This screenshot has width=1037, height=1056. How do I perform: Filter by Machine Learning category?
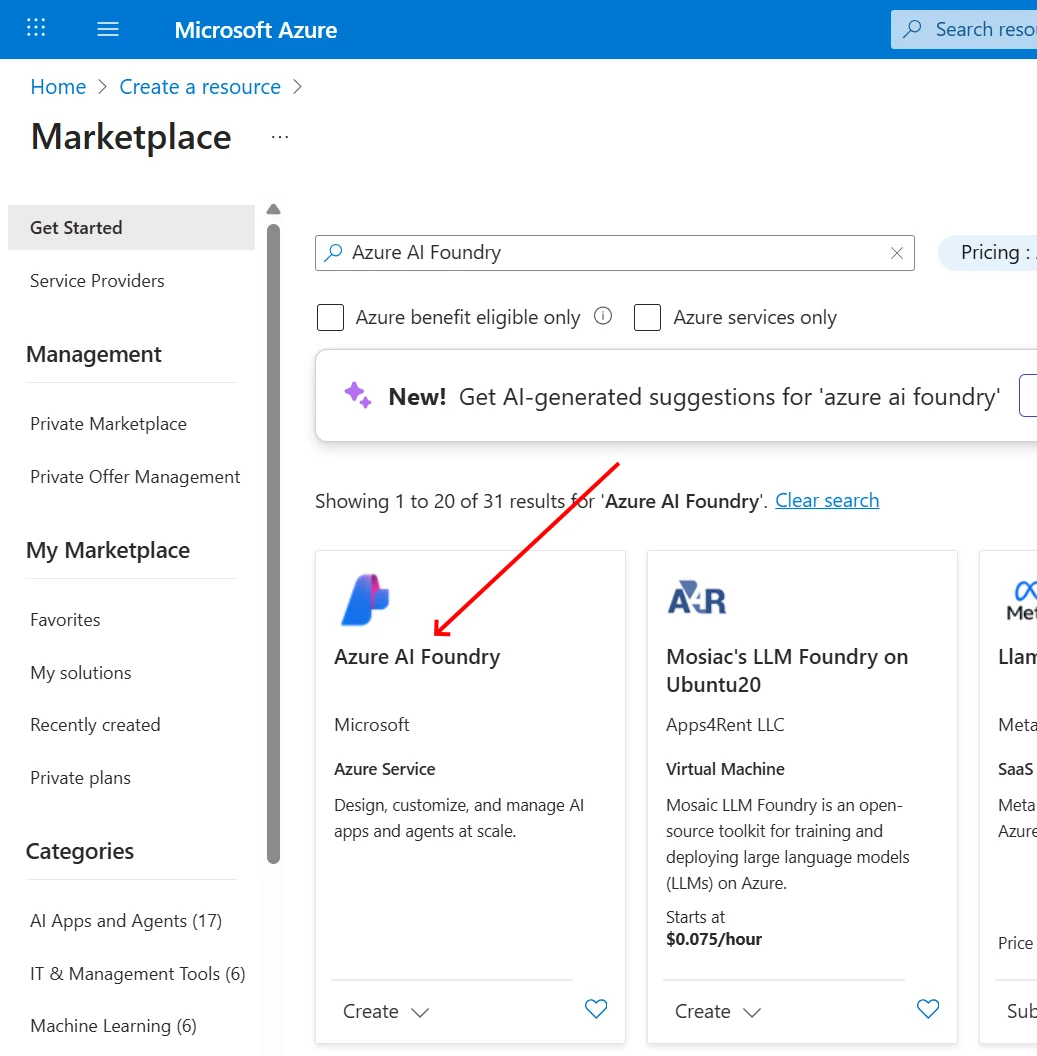113,1026
